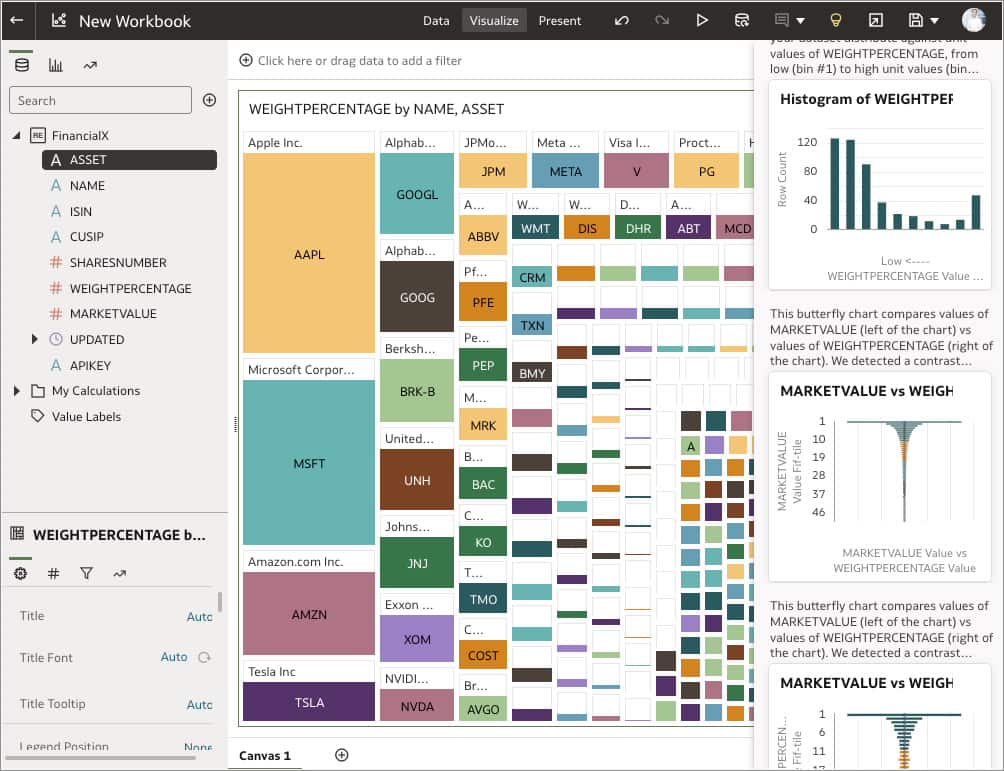This screenshot has width=1004, height=771.
Task: Click the AAPL treemap tile
Action: pos(309,254)
